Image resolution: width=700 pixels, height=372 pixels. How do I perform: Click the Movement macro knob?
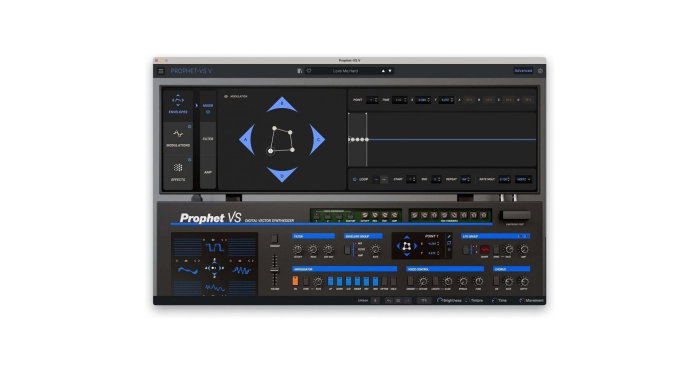click(x=521, y=301)
